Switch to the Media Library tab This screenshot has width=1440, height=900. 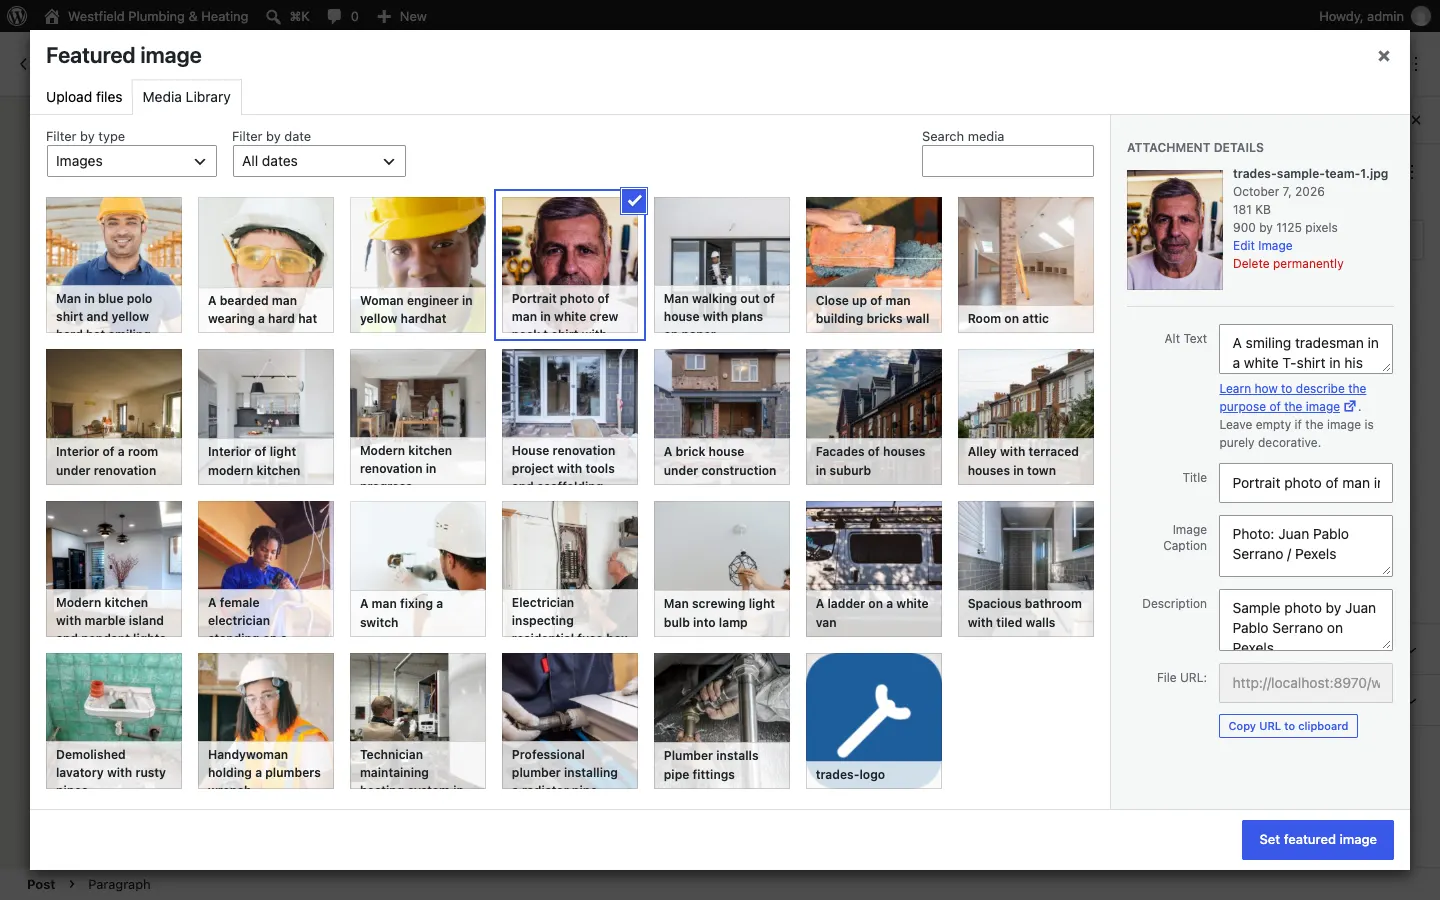point(186,97)
